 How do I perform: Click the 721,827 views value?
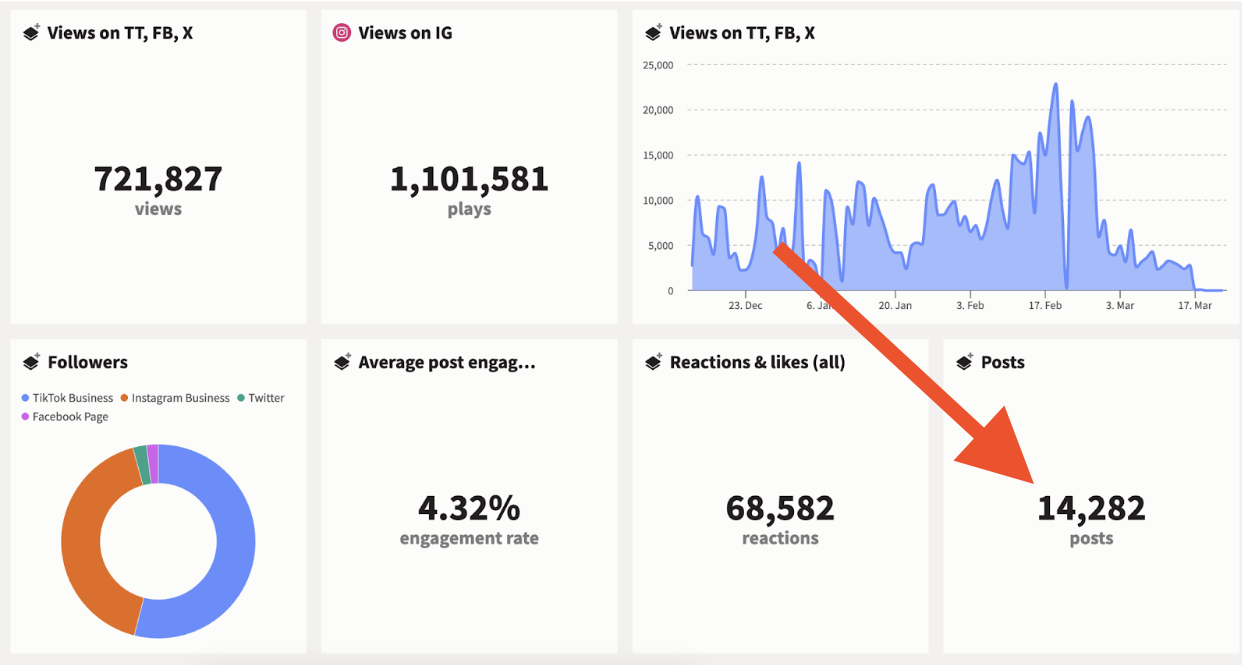(x=158, y=179)
